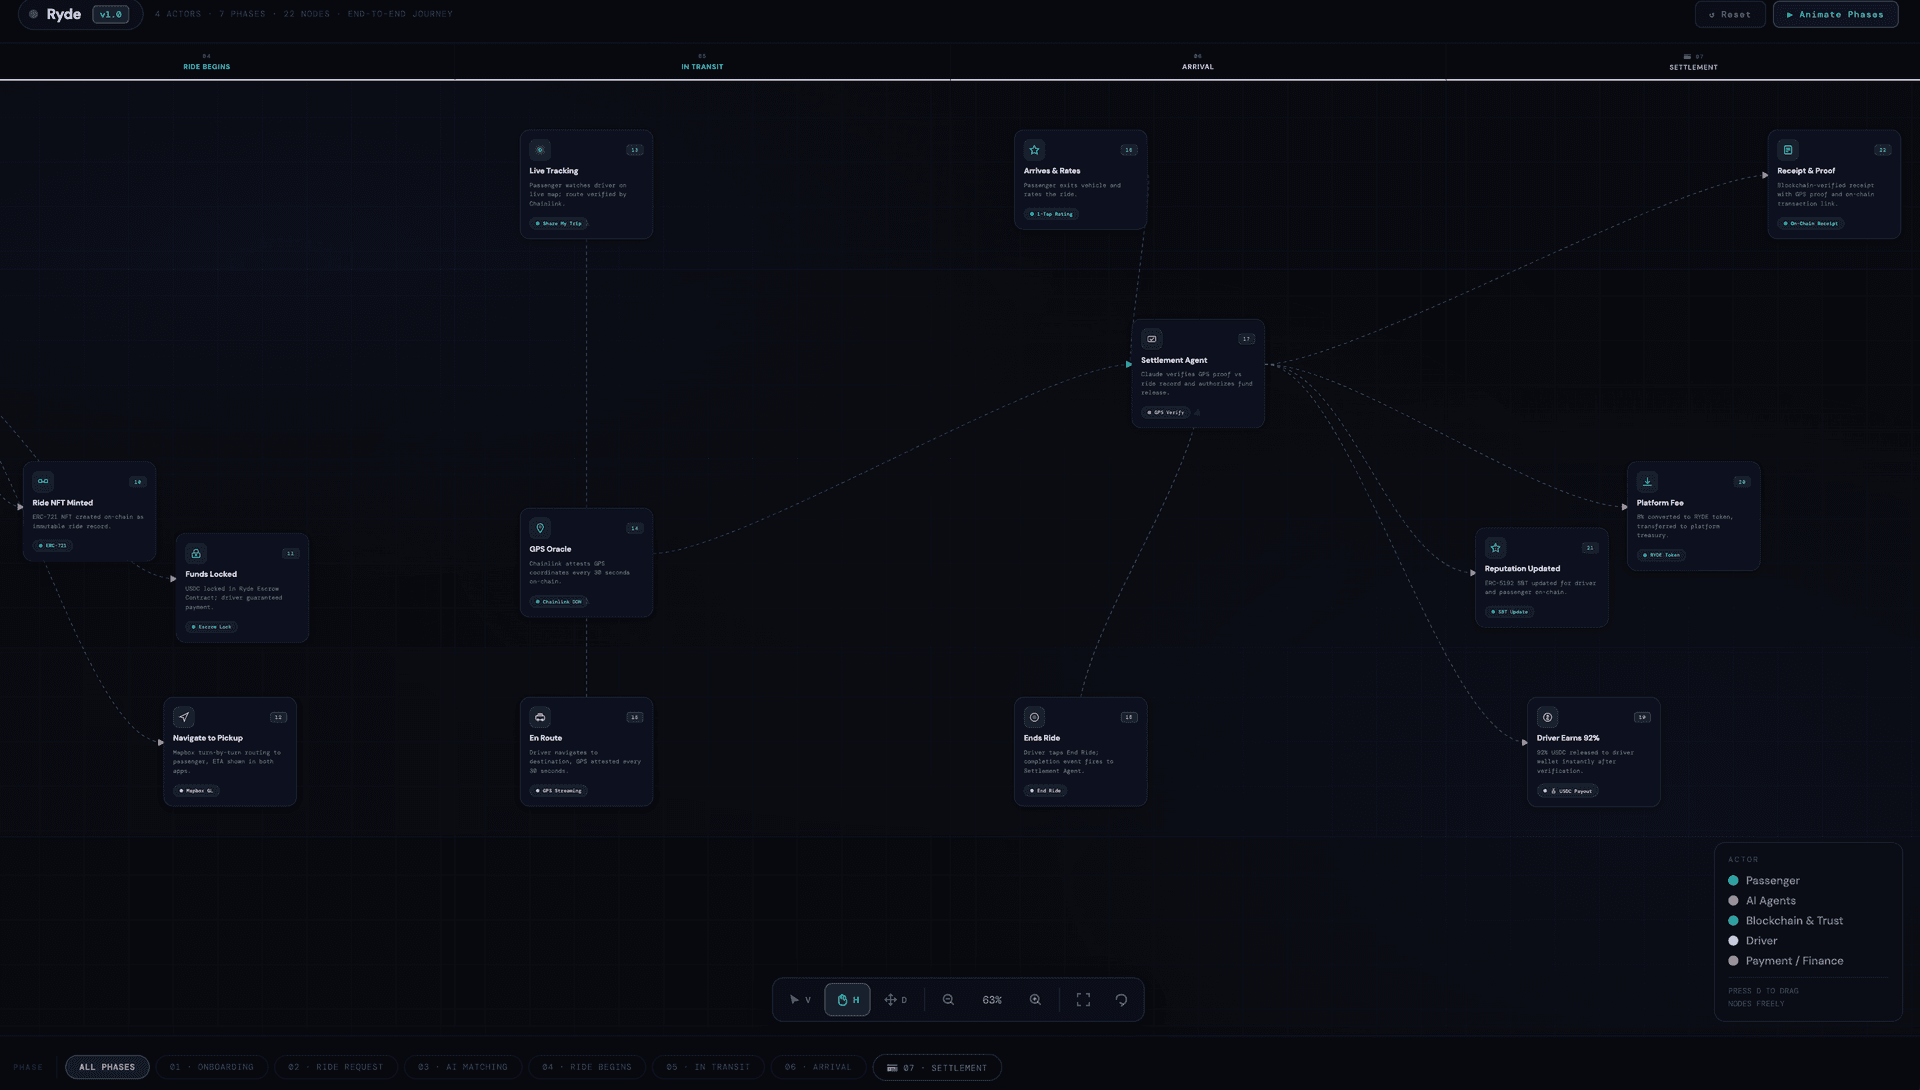Click the SBT Update tag

(1510, 612)
